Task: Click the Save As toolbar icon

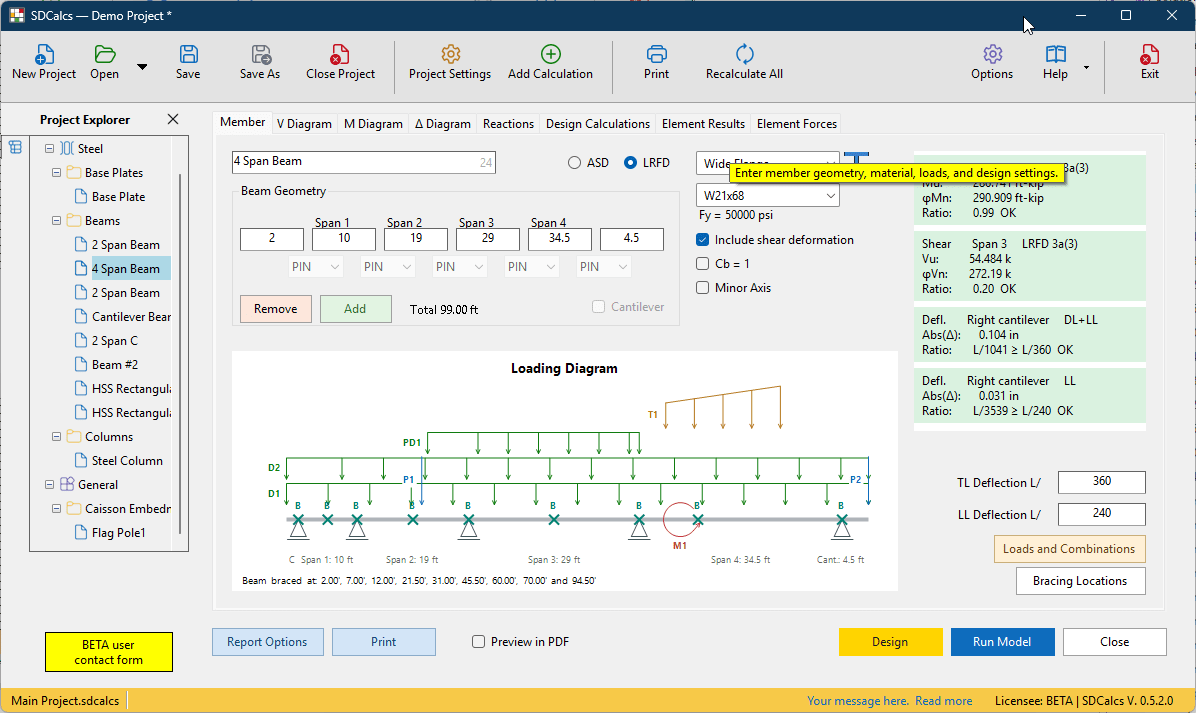Action: point(261,55)
